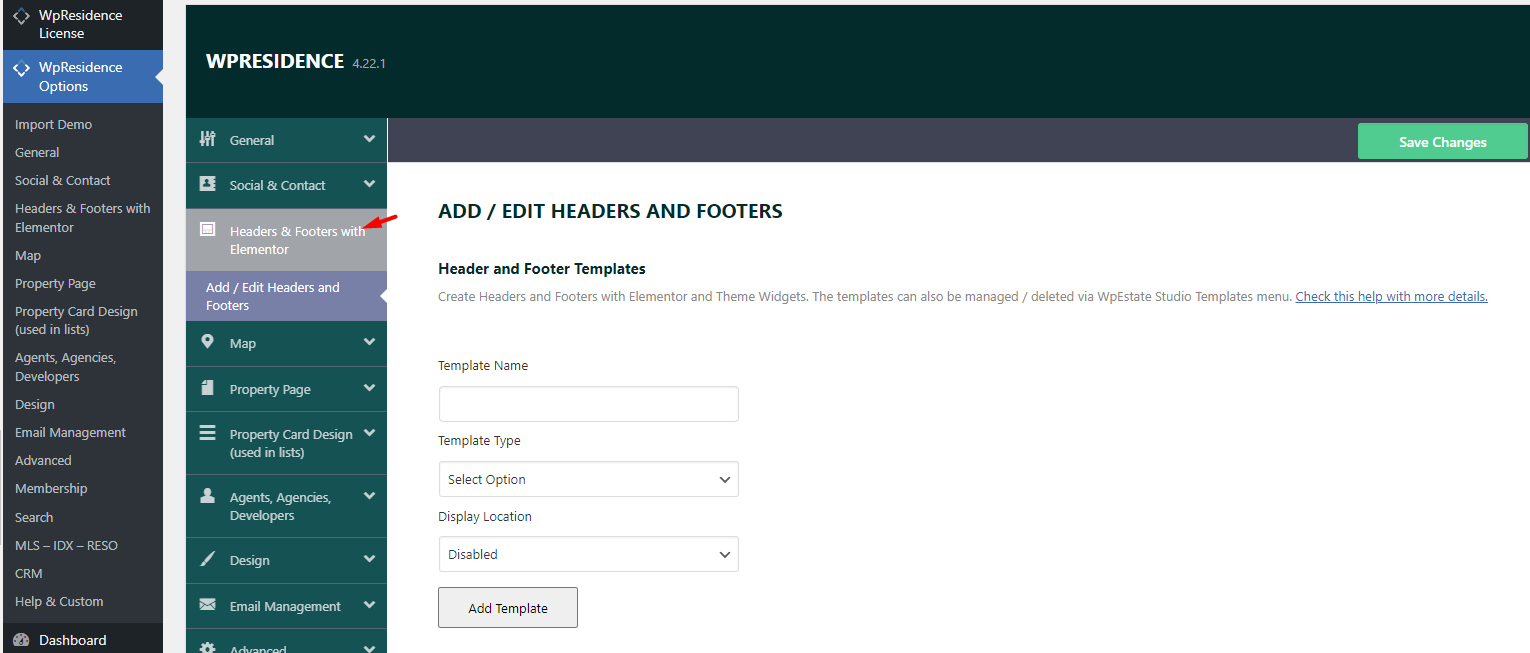Expand the General section chevron

369,139
